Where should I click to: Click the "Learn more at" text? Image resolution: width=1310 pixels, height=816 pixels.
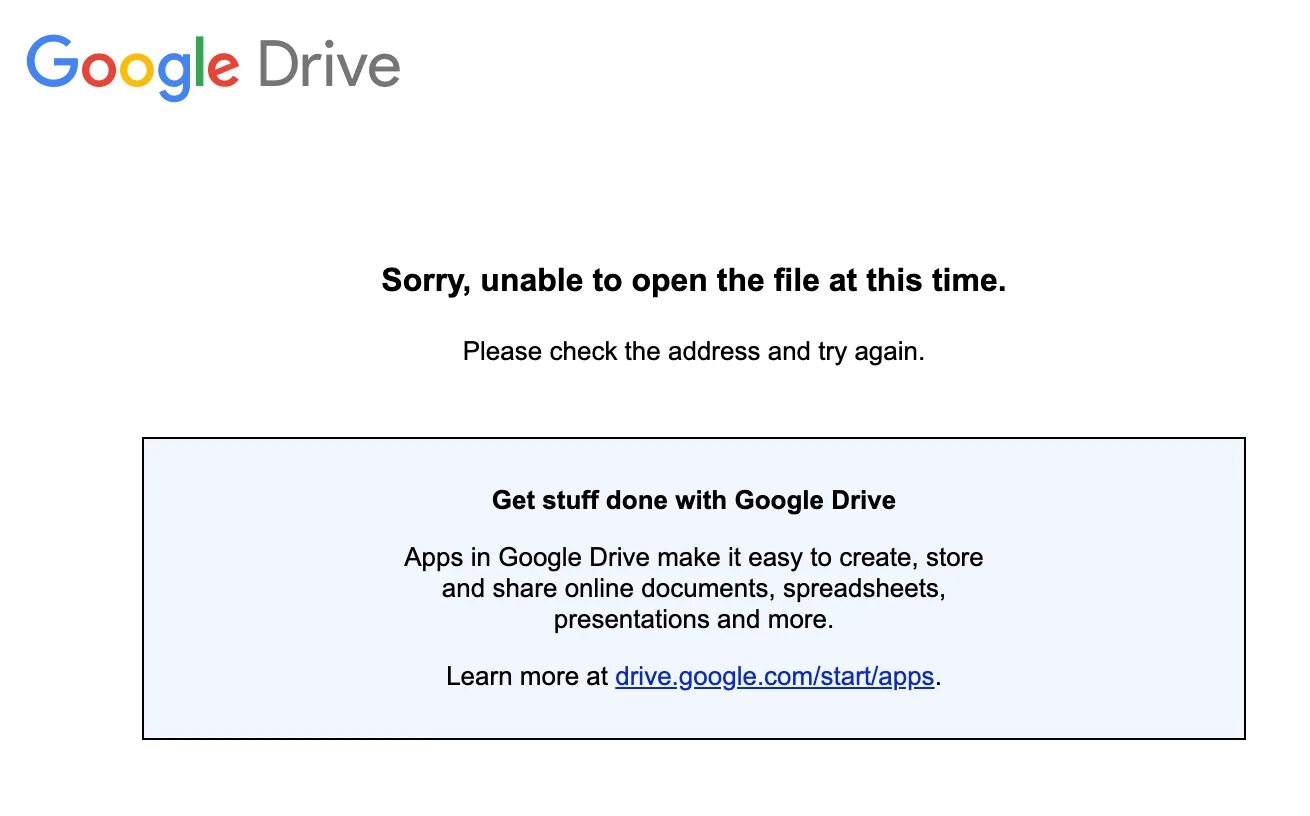(x=527, y=676)
